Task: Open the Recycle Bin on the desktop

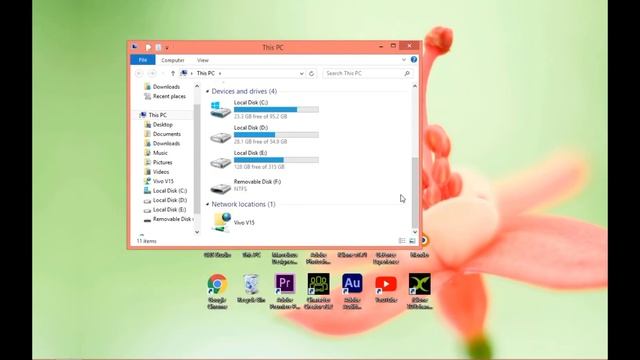Action: pos(251,284)
